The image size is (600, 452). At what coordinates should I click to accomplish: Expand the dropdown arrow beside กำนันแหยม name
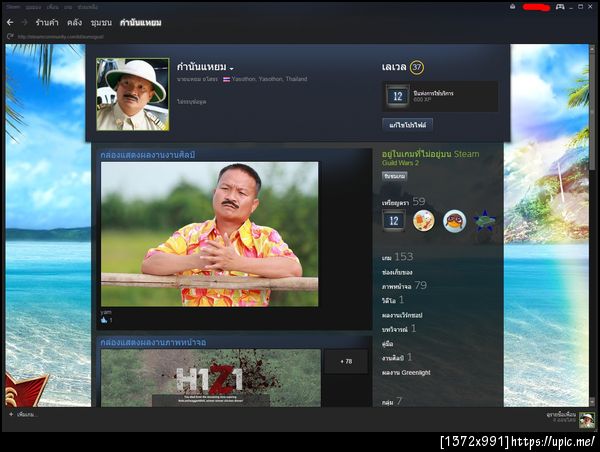coord(232,69)
